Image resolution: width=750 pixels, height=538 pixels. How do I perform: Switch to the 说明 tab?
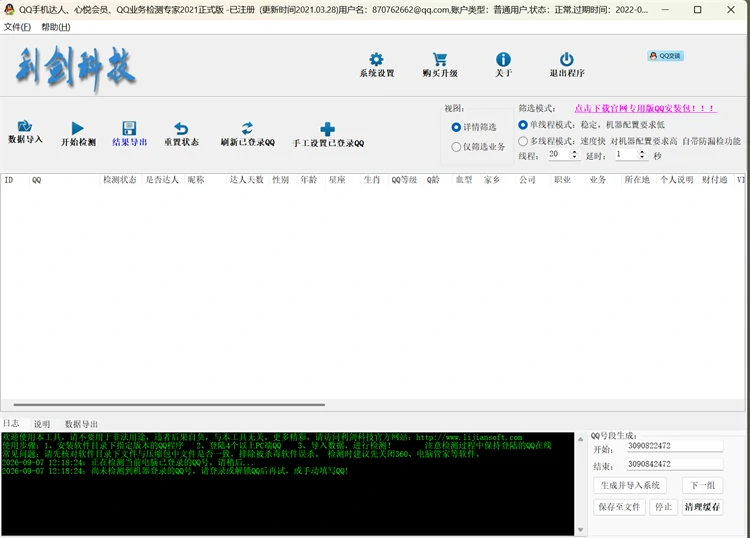click(x=42, y=424)
